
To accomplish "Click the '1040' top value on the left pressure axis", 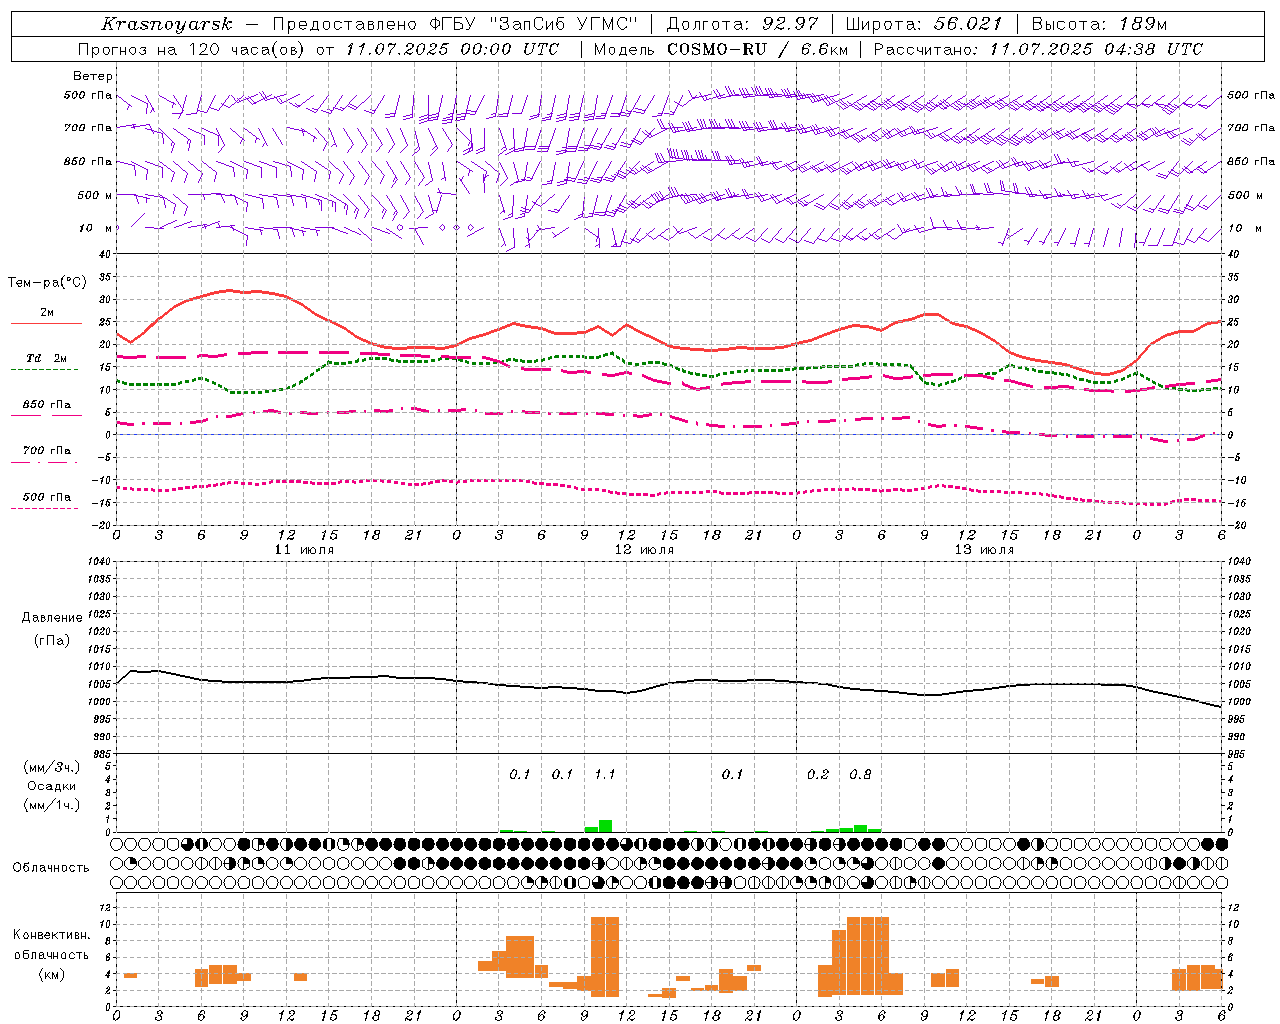I will pos(98,562).
